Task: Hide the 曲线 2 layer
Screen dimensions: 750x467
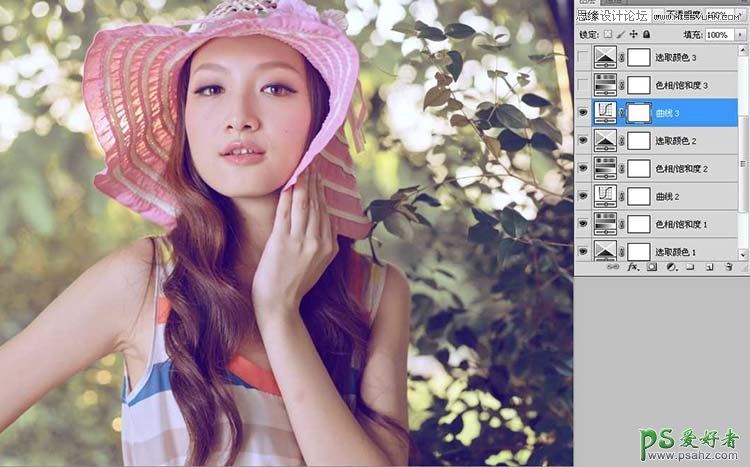Action: [583, 196]
